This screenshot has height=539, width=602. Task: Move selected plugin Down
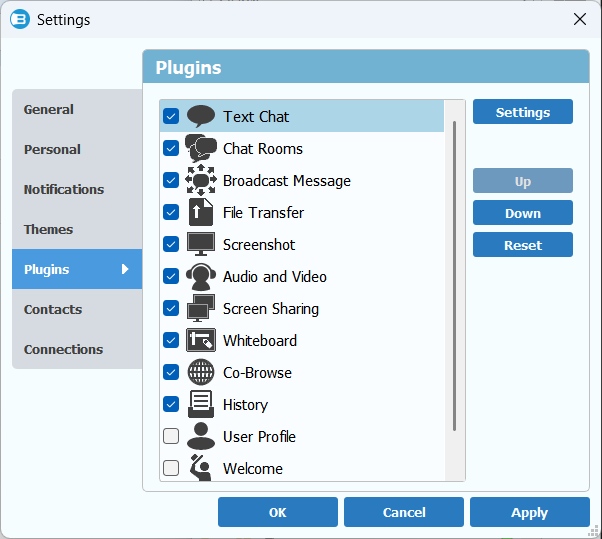(523, 213)
